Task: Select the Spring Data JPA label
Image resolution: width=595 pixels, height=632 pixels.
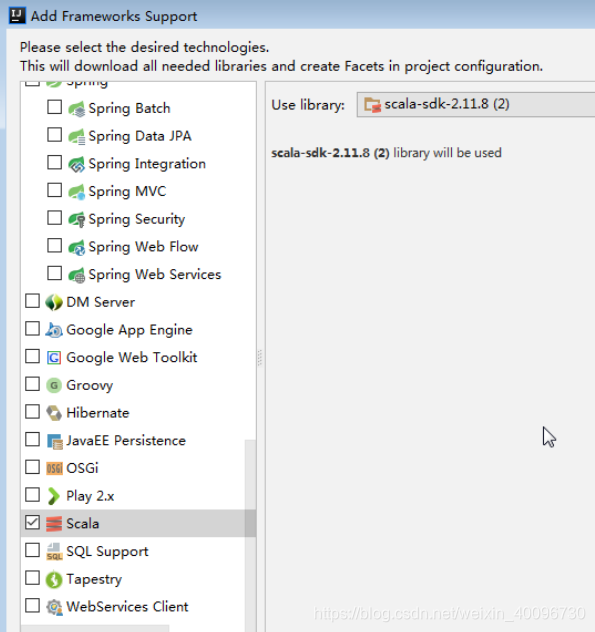Action: pyautogui.click(x=140, y=137)
